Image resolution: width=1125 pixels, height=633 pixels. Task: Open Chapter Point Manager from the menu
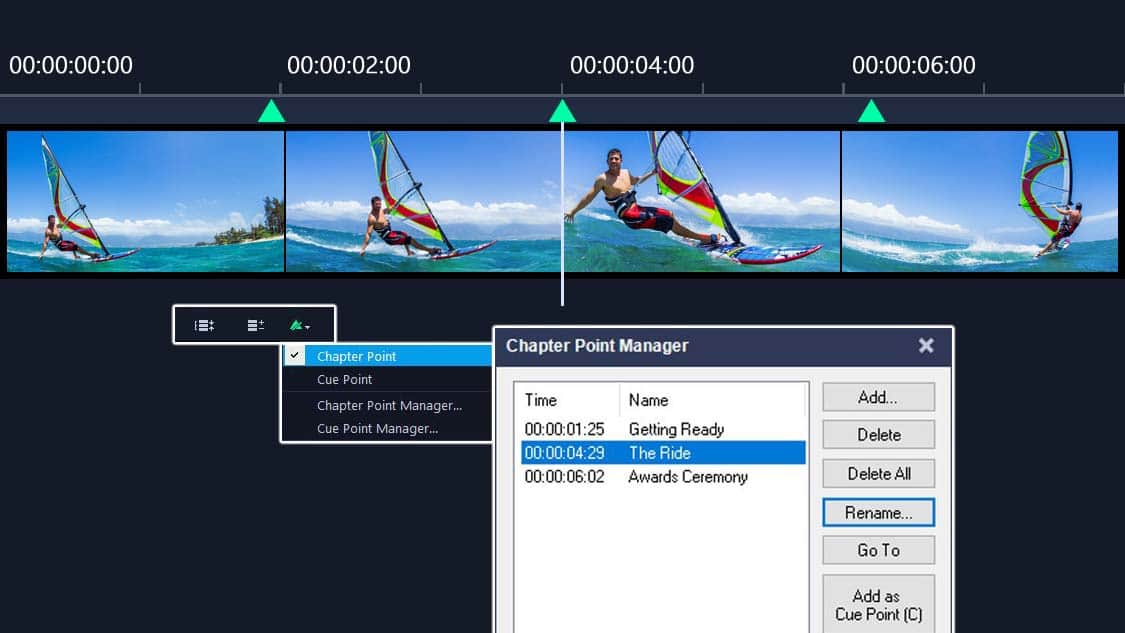(388, 405)
